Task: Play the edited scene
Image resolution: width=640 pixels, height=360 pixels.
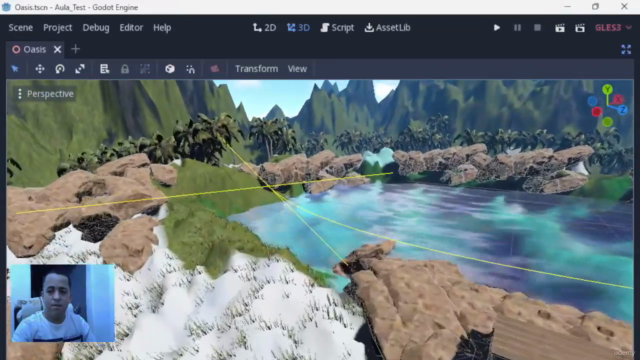Action: pyautogui.click(x=560, y=28)
